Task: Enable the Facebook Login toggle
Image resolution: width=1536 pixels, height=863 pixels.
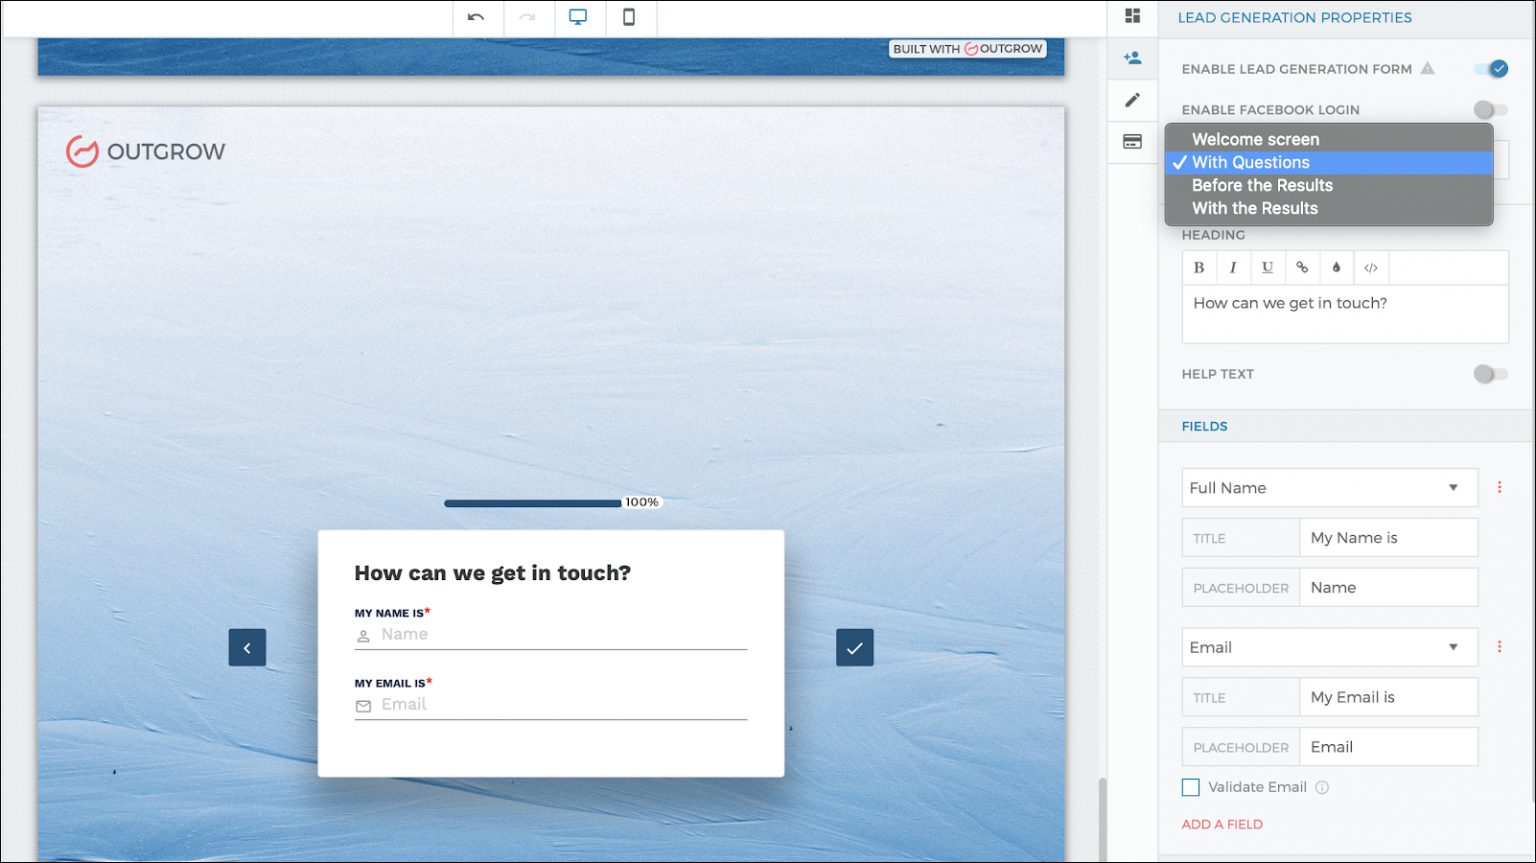Action: click(x=1490, y=110)
